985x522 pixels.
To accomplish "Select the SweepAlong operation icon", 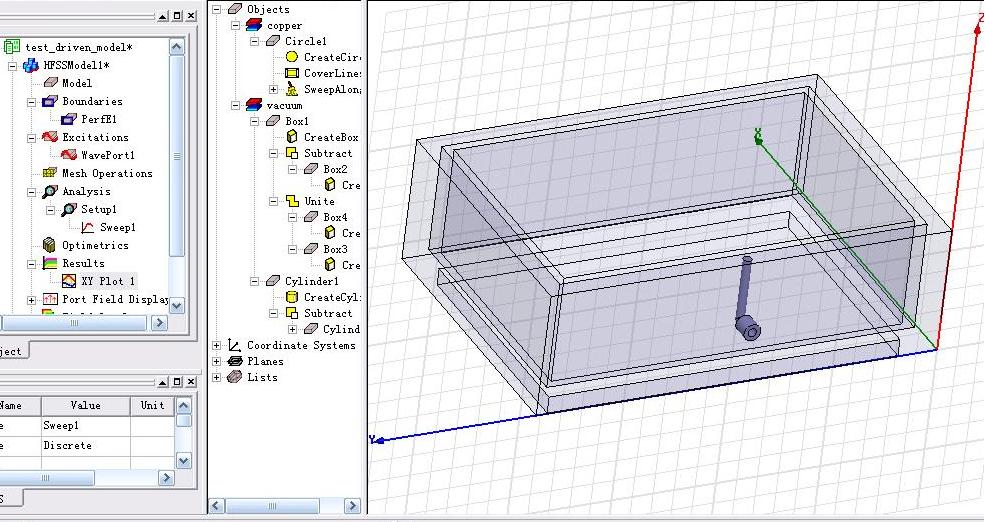I will point(291,89).
